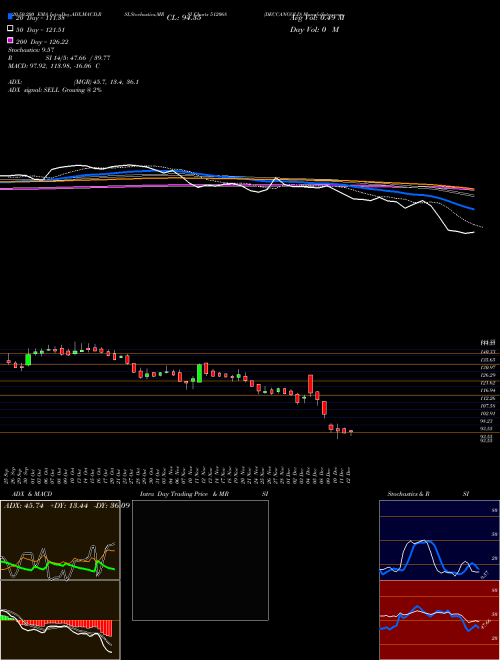The height and width of the screenshot is (660, 500).
Task: Select the '20 Day = 111.38' label
Action: [x=40, y=18]
